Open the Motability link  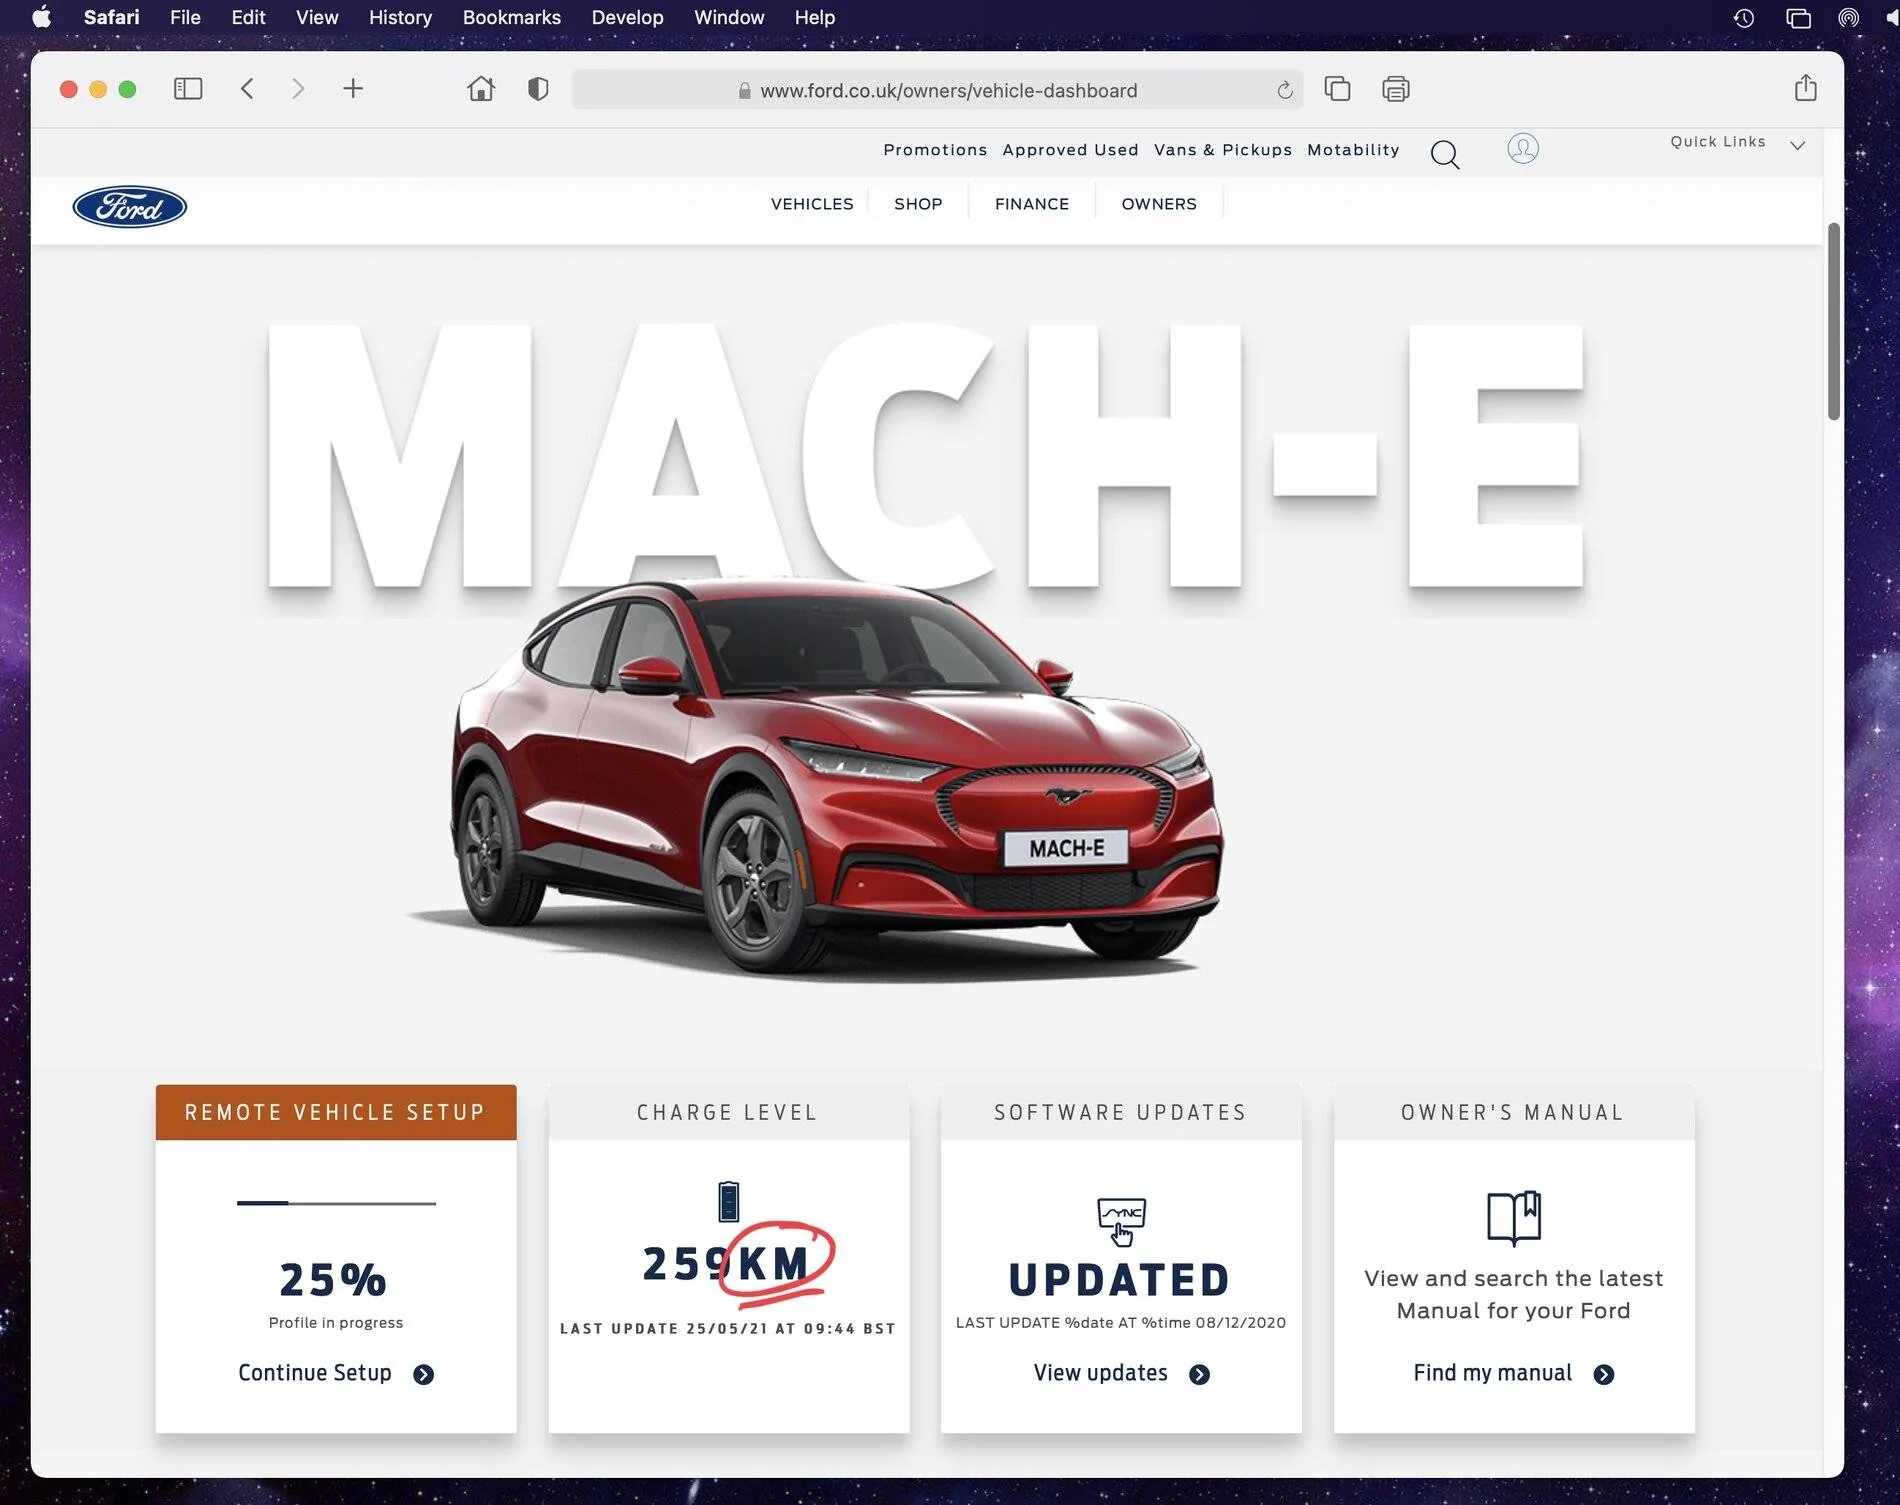pyautogui.click(x=1353, y=150)
